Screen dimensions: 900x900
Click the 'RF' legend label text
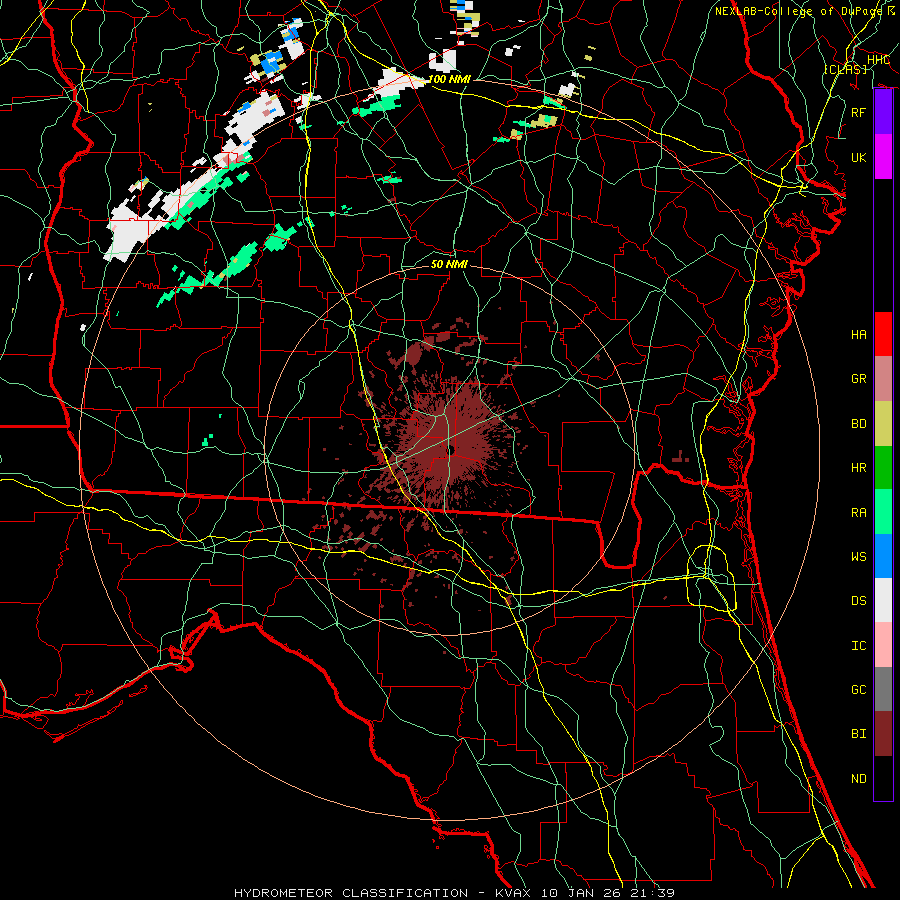click(x=859, y=112)
